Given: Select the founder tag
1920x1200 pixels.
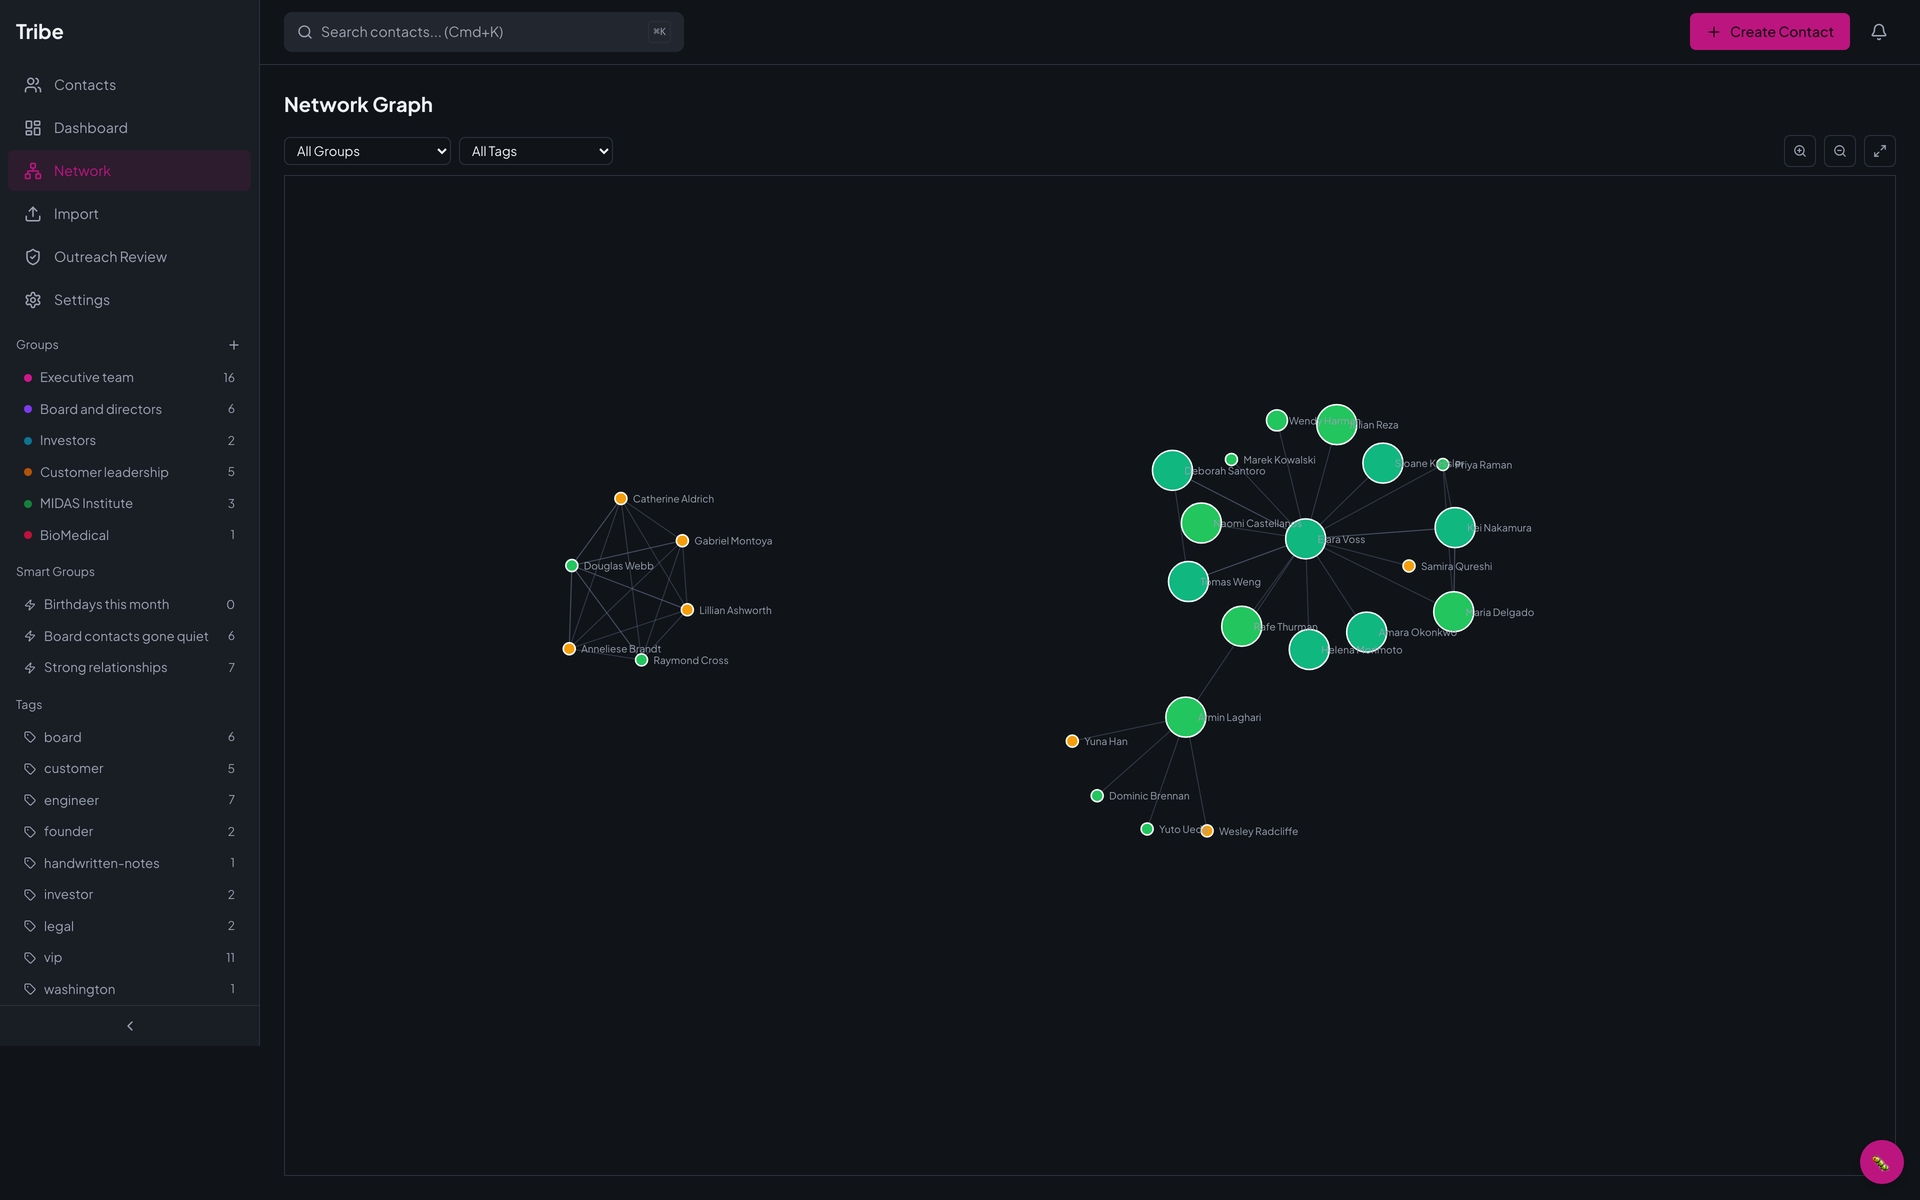Looking at the screenshot, I should click(x=130, y=832).
